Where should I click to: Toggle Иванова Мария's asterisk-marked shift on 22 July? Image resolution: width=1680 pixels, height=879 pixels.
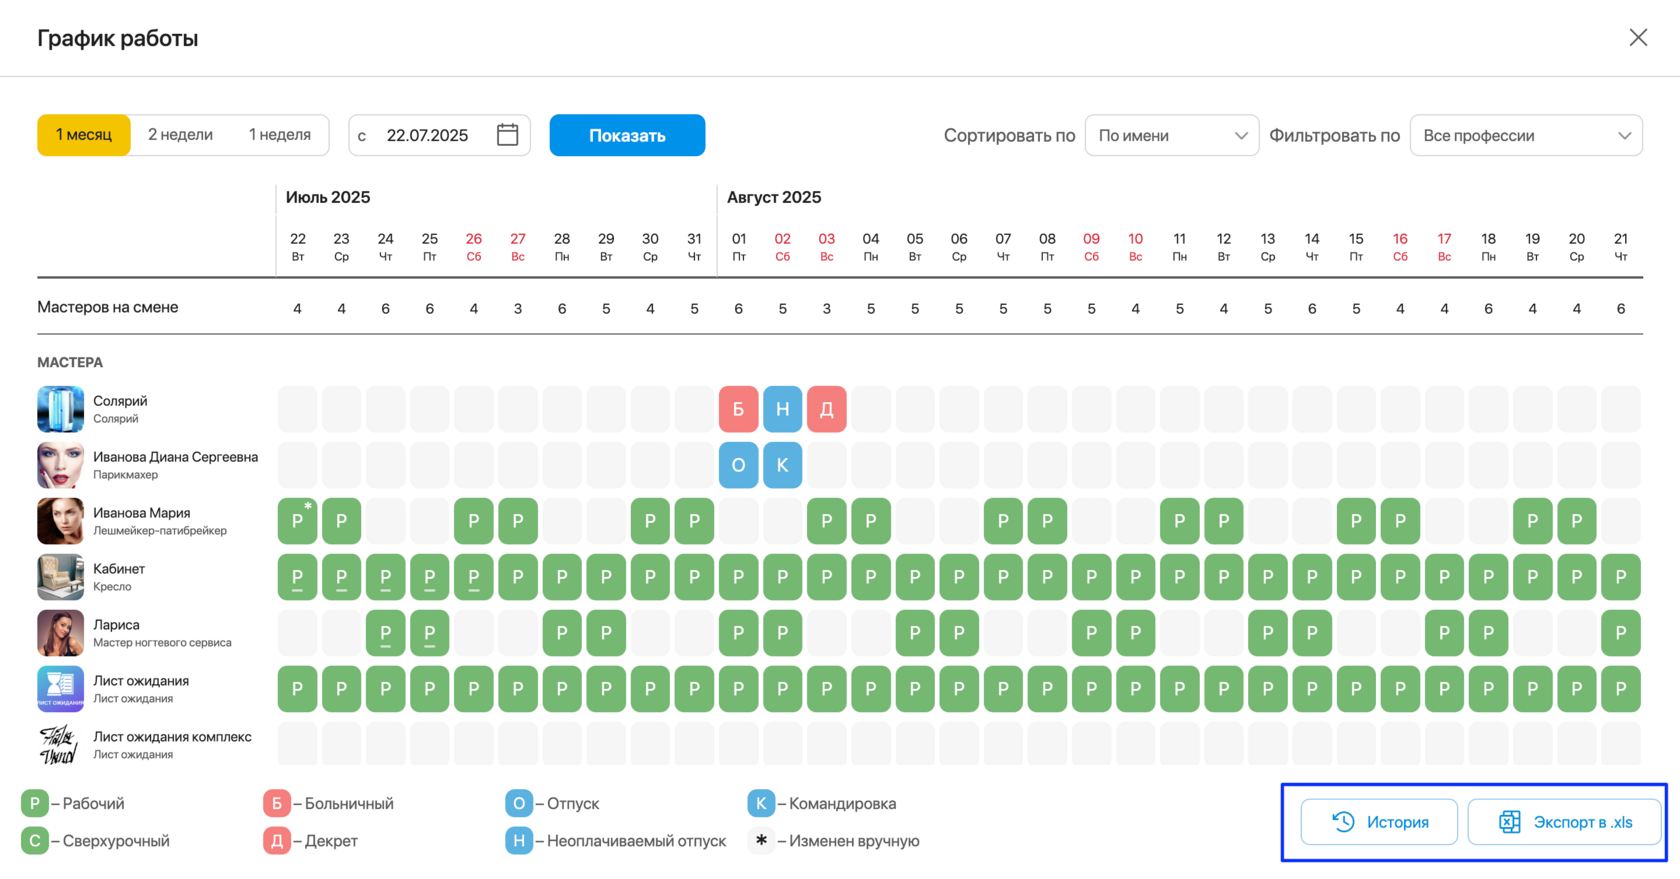[x=297, y=521]
